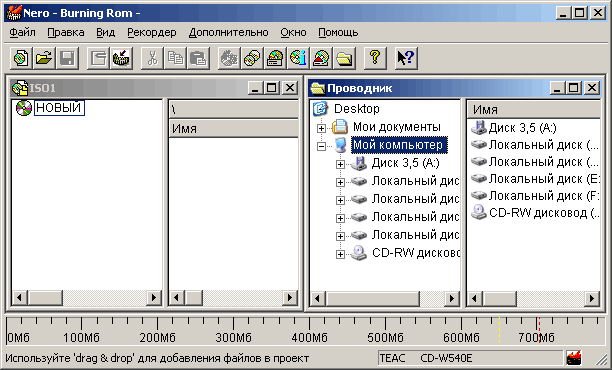Viewport: 612px width, 370px height.
Task: Click left scroll arrow of ISO1 file list
Action: (176, 298)
